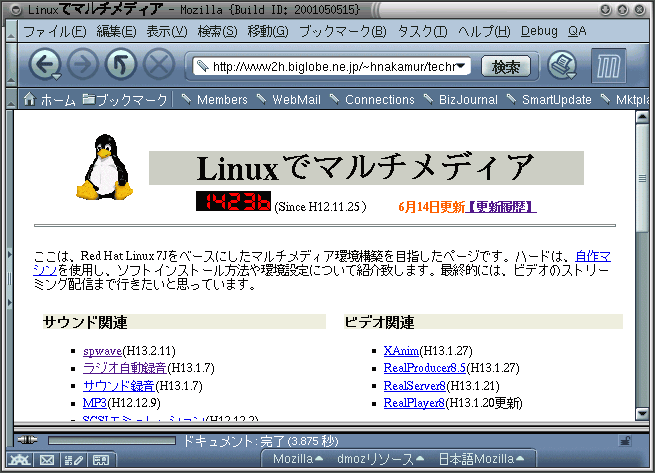This screenshot has width=655, height=473.
Task: Open the RealPlayer8 link
Action: (414, 403)
